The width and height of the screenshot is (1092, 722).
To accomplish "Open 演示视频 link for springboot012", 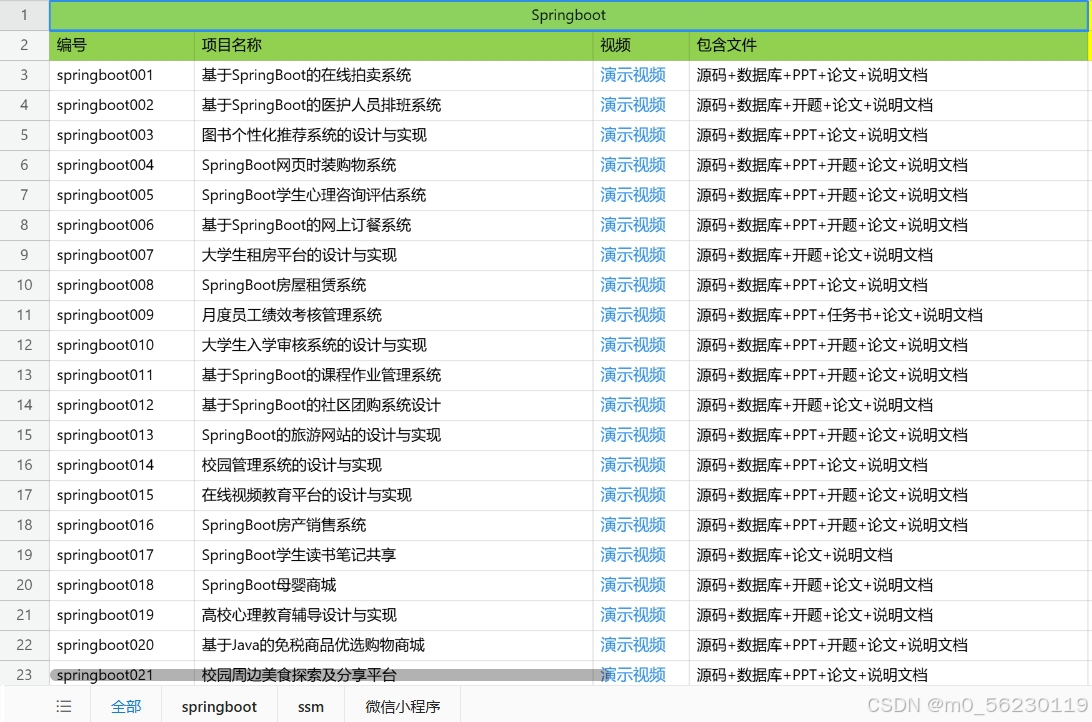I will tap(633, 405).
